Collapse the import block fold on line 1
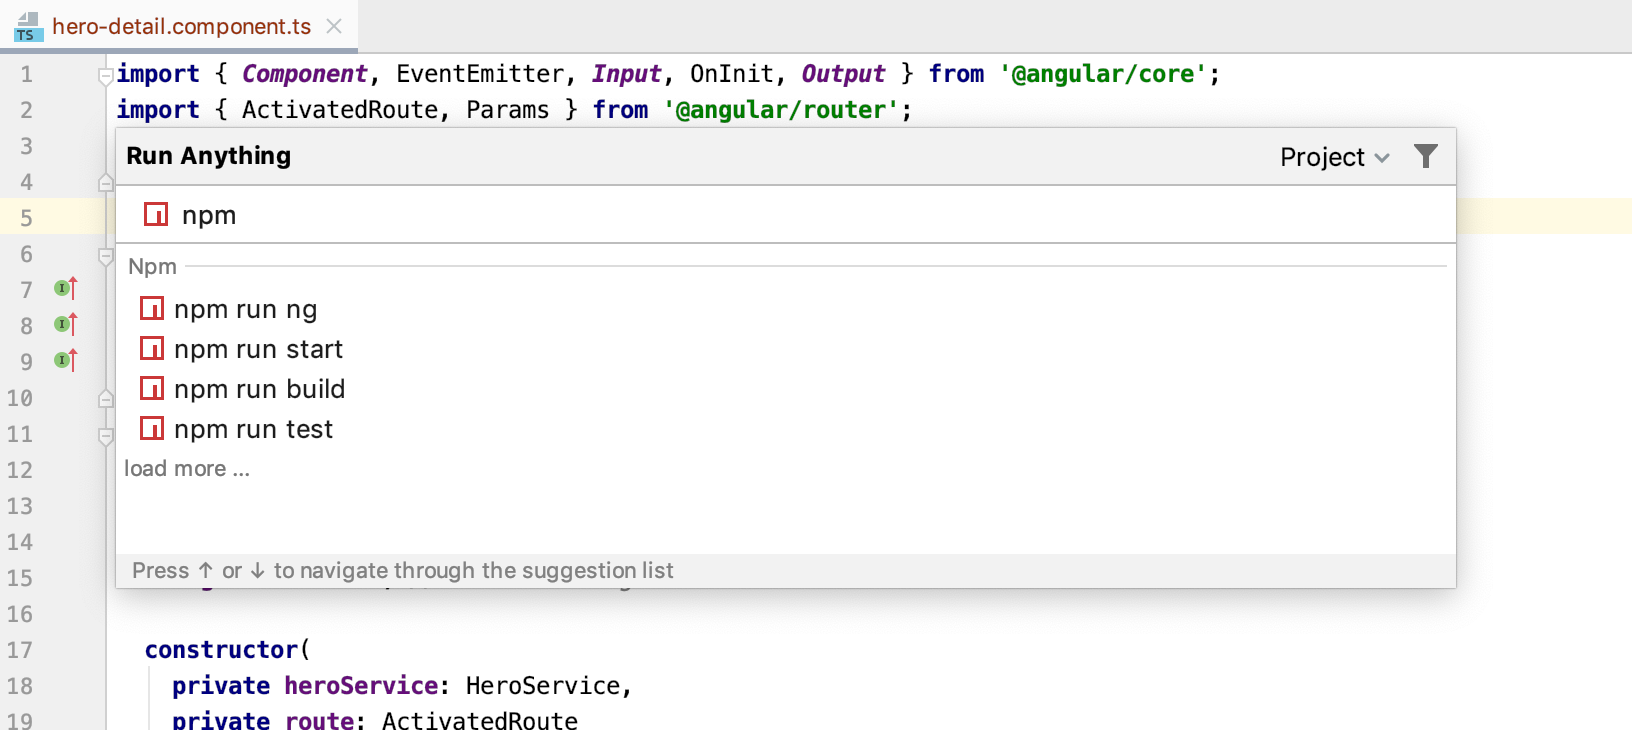Viewport: 1632px width, 730px height. 106,76
